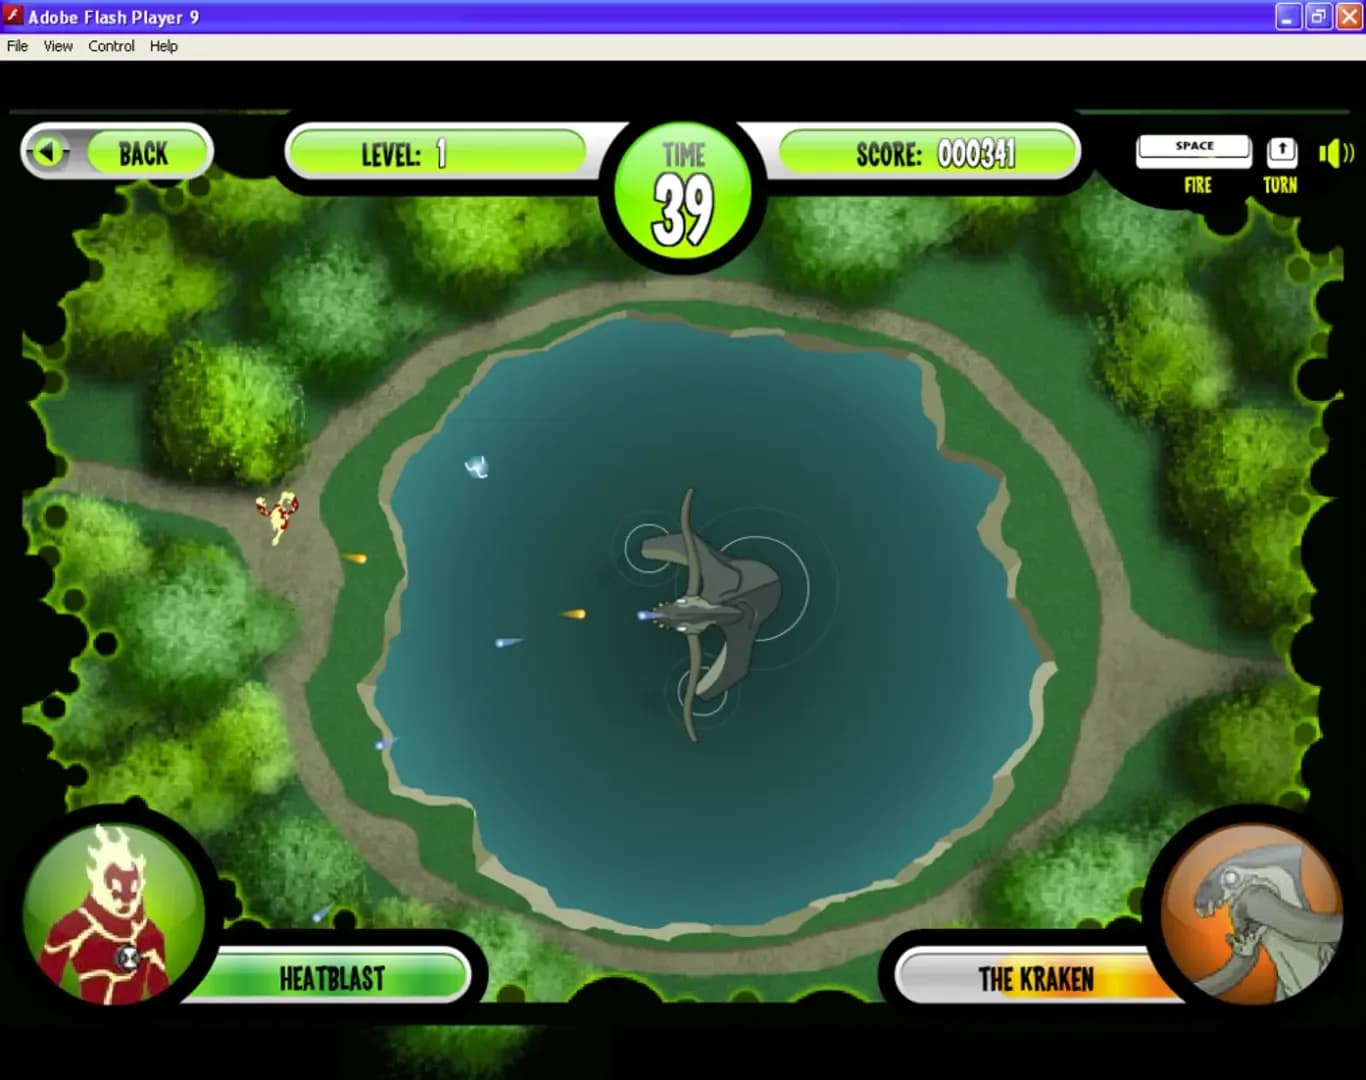Open the Help menu
This screenshot has width=1366, height=1080.
point(163,46)
